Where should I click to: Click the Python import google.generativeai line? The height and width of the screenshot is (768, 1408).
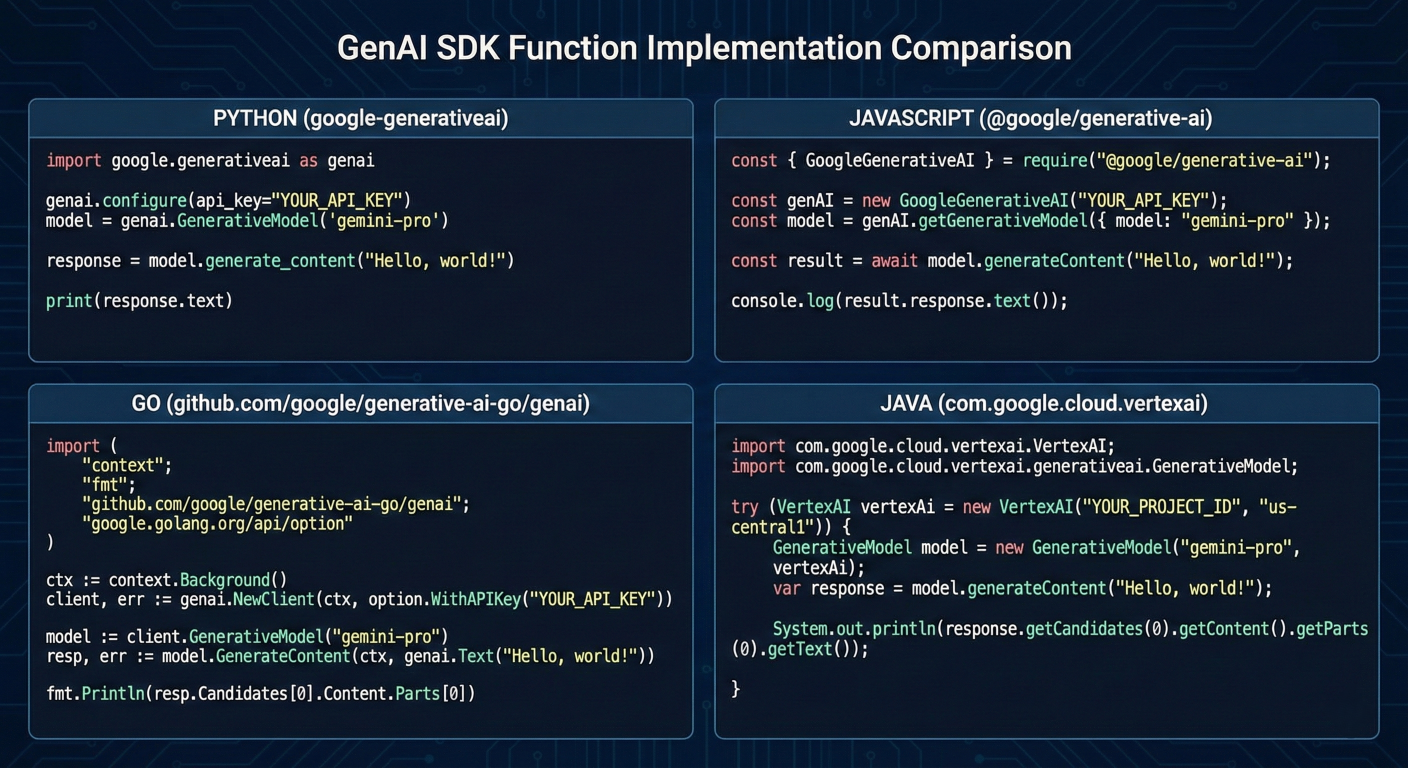(210, 160)
